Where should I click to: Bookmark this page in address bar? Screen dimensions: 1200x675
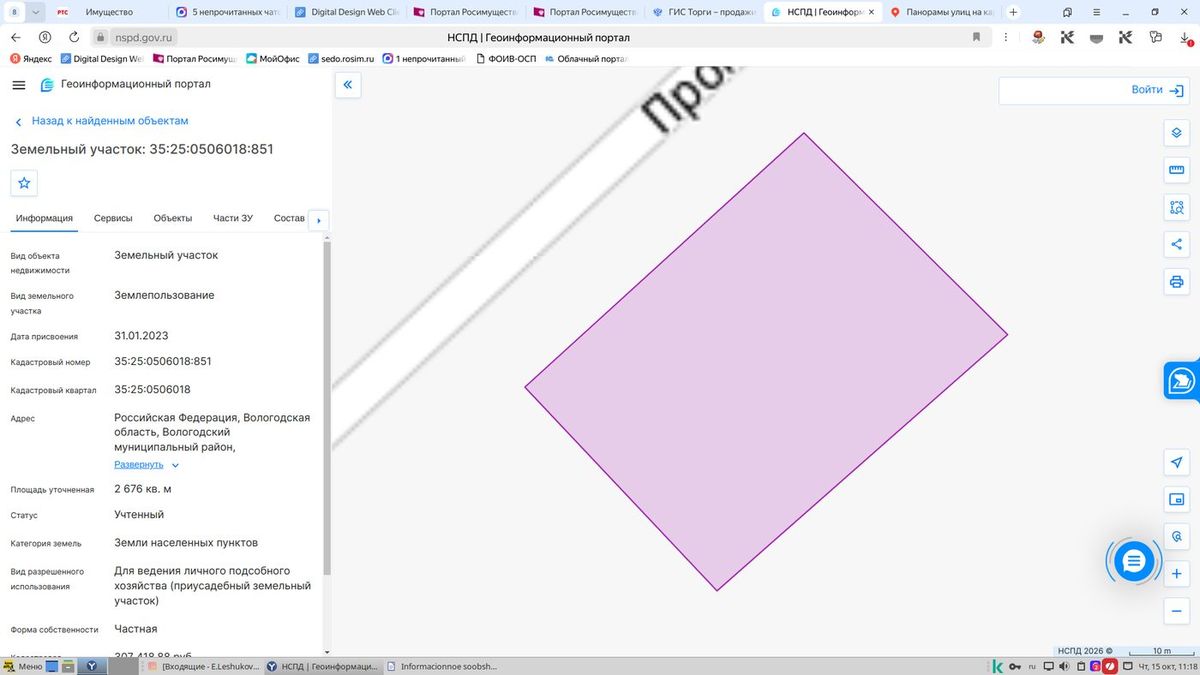pyautogui.click(x=976, y=37)
